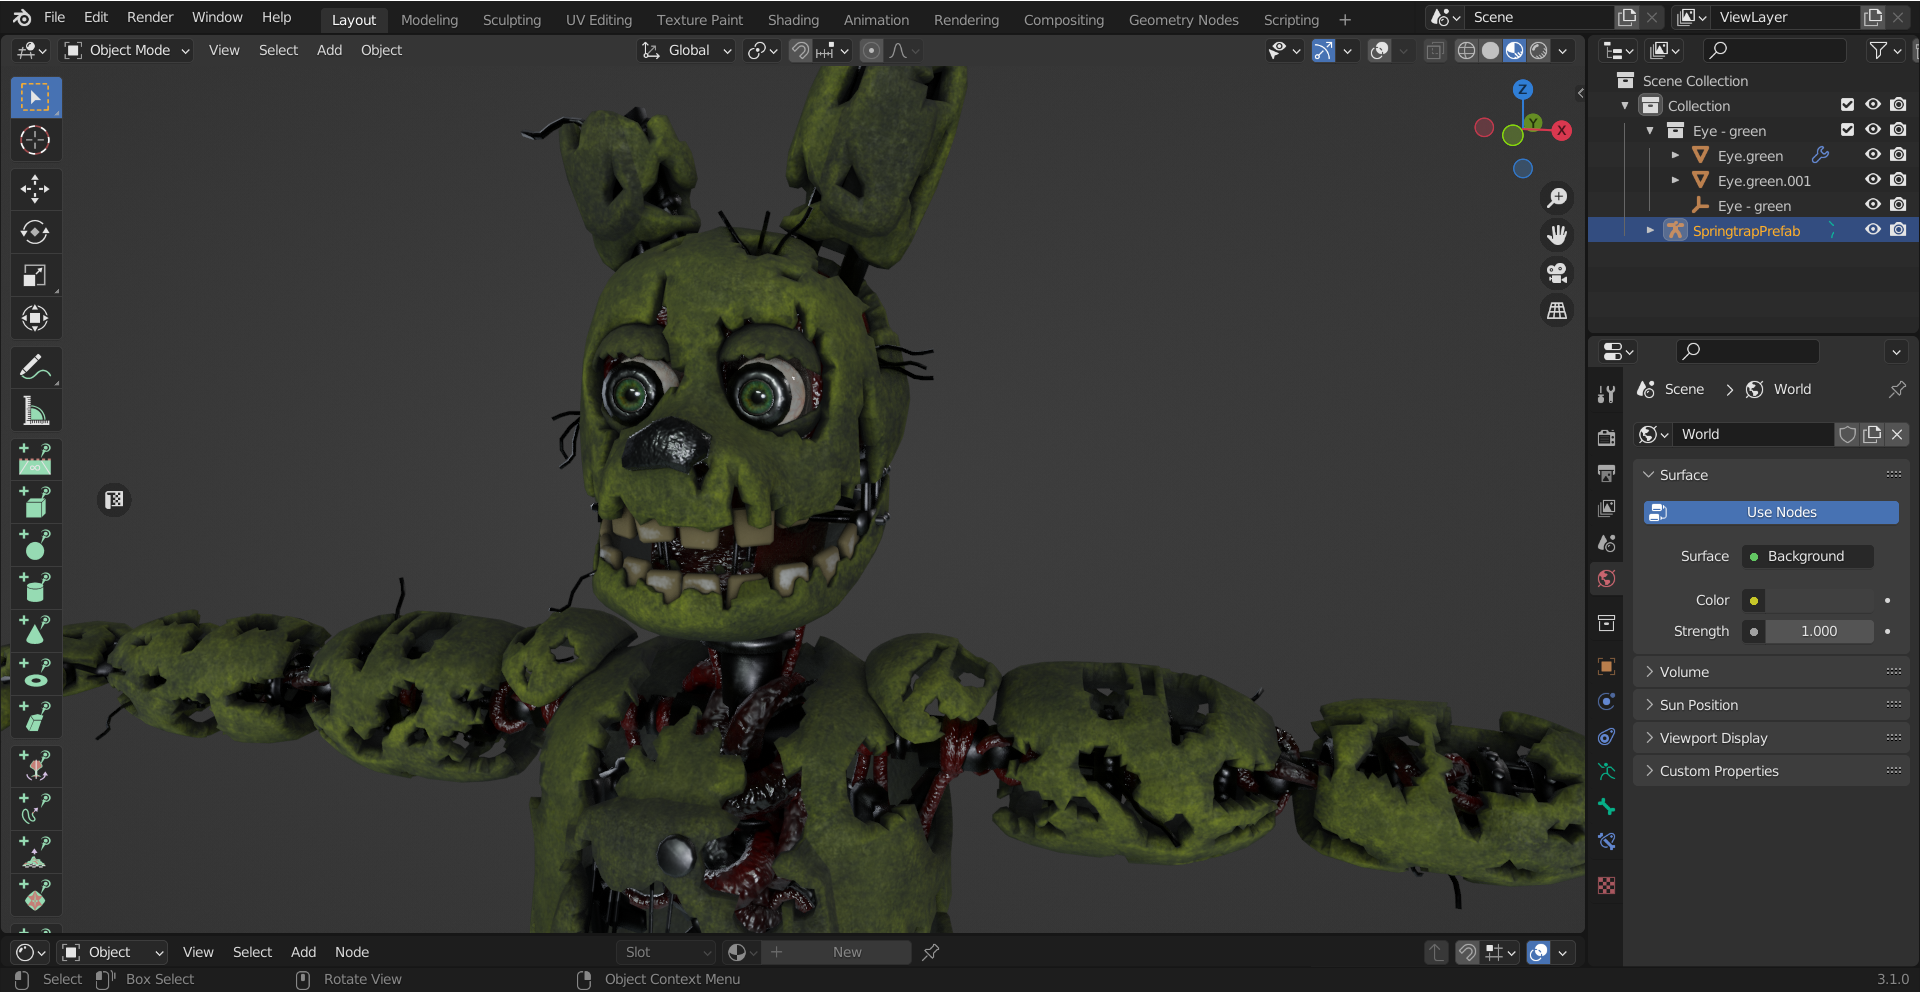Screen dimensions: 1920x992
Task: Disable SpringtrapPrefab in renders
Action: pos(1899,230)
